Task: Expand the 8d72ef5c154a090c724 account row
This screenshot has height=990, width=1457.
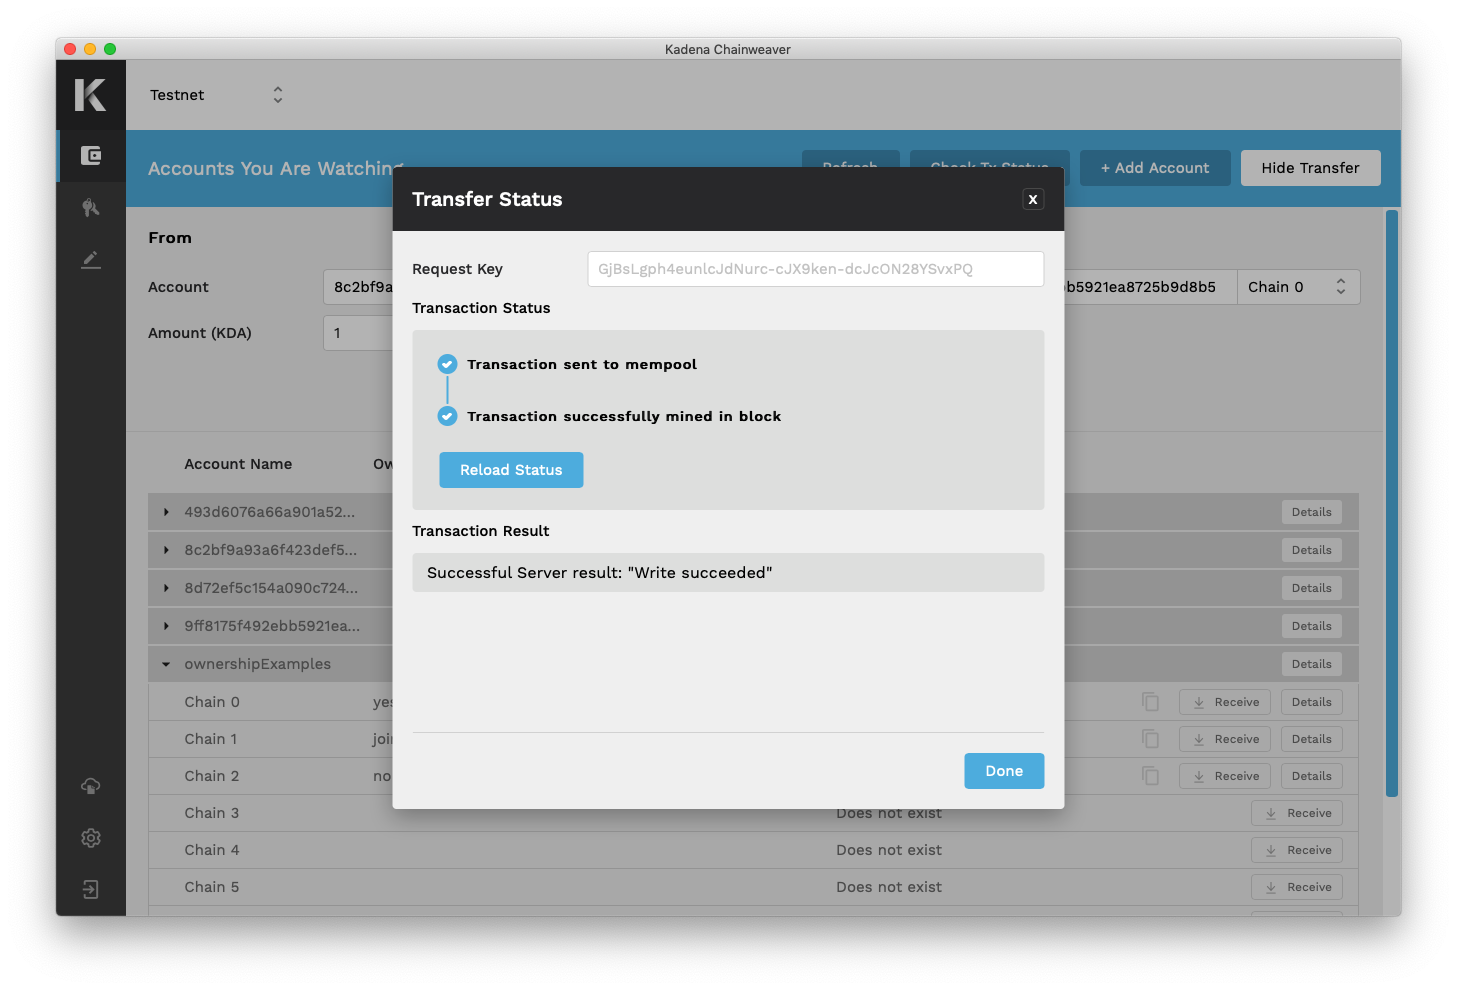Action: [x=166, y=588]
